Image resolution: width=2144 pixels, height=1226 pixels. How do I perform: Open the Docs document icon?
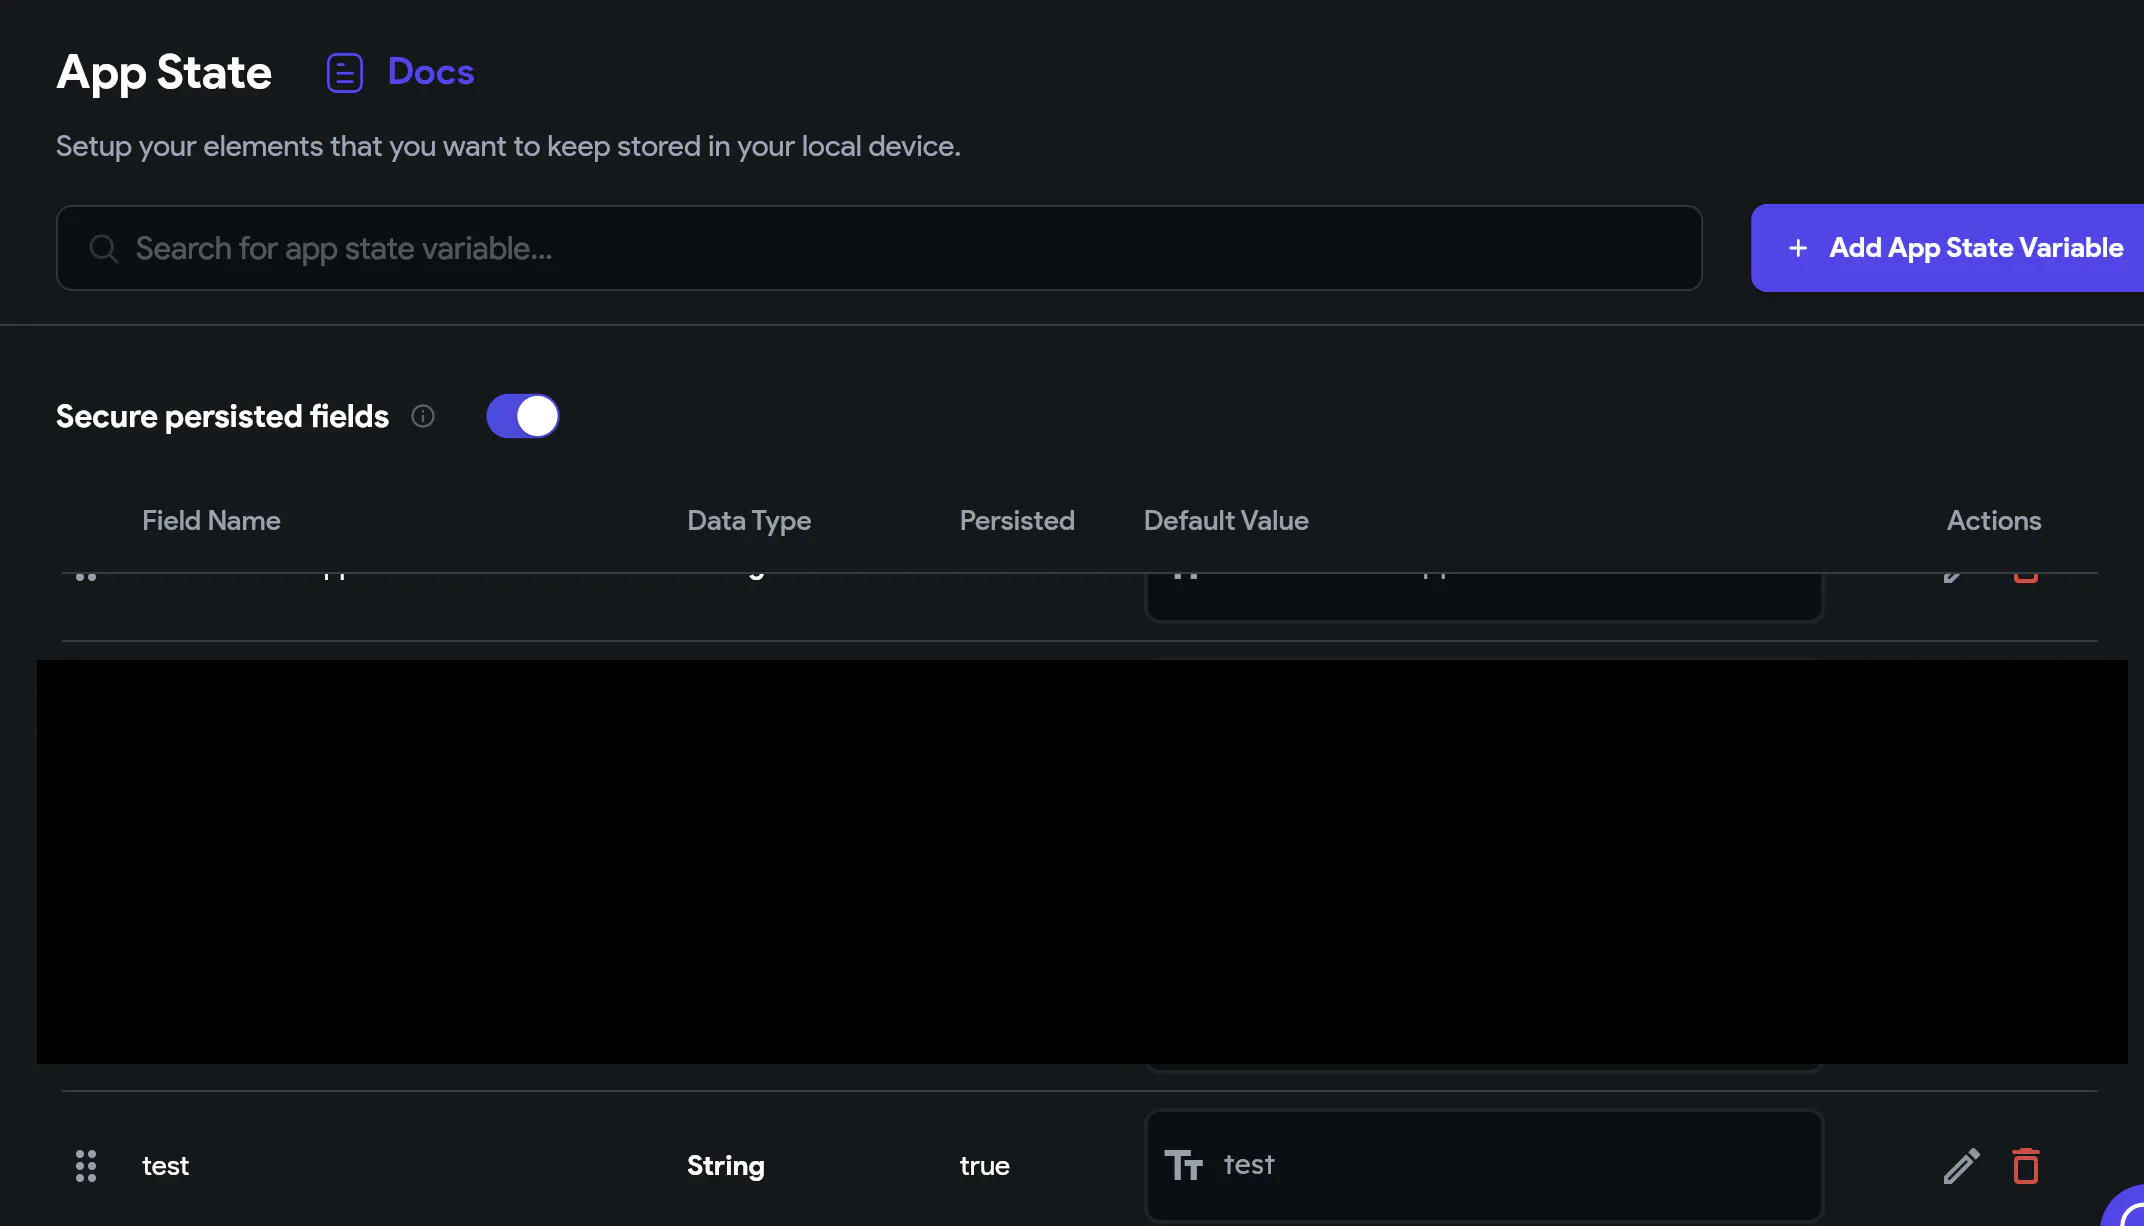tap(345, 73)
